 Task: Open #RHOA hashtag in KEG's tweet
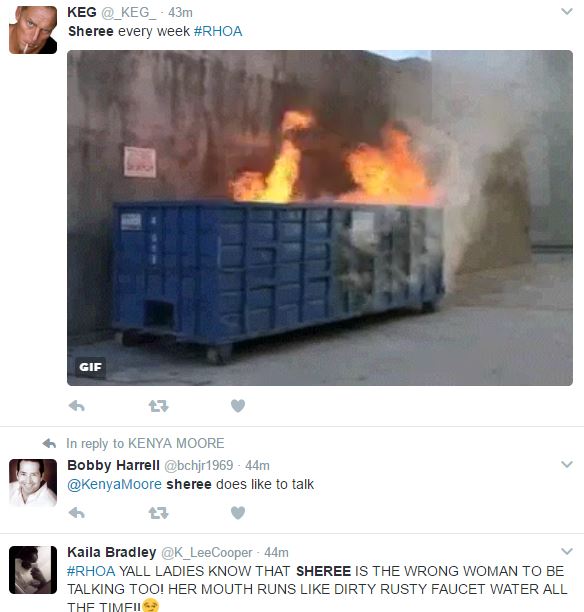[x=218, y=31]
